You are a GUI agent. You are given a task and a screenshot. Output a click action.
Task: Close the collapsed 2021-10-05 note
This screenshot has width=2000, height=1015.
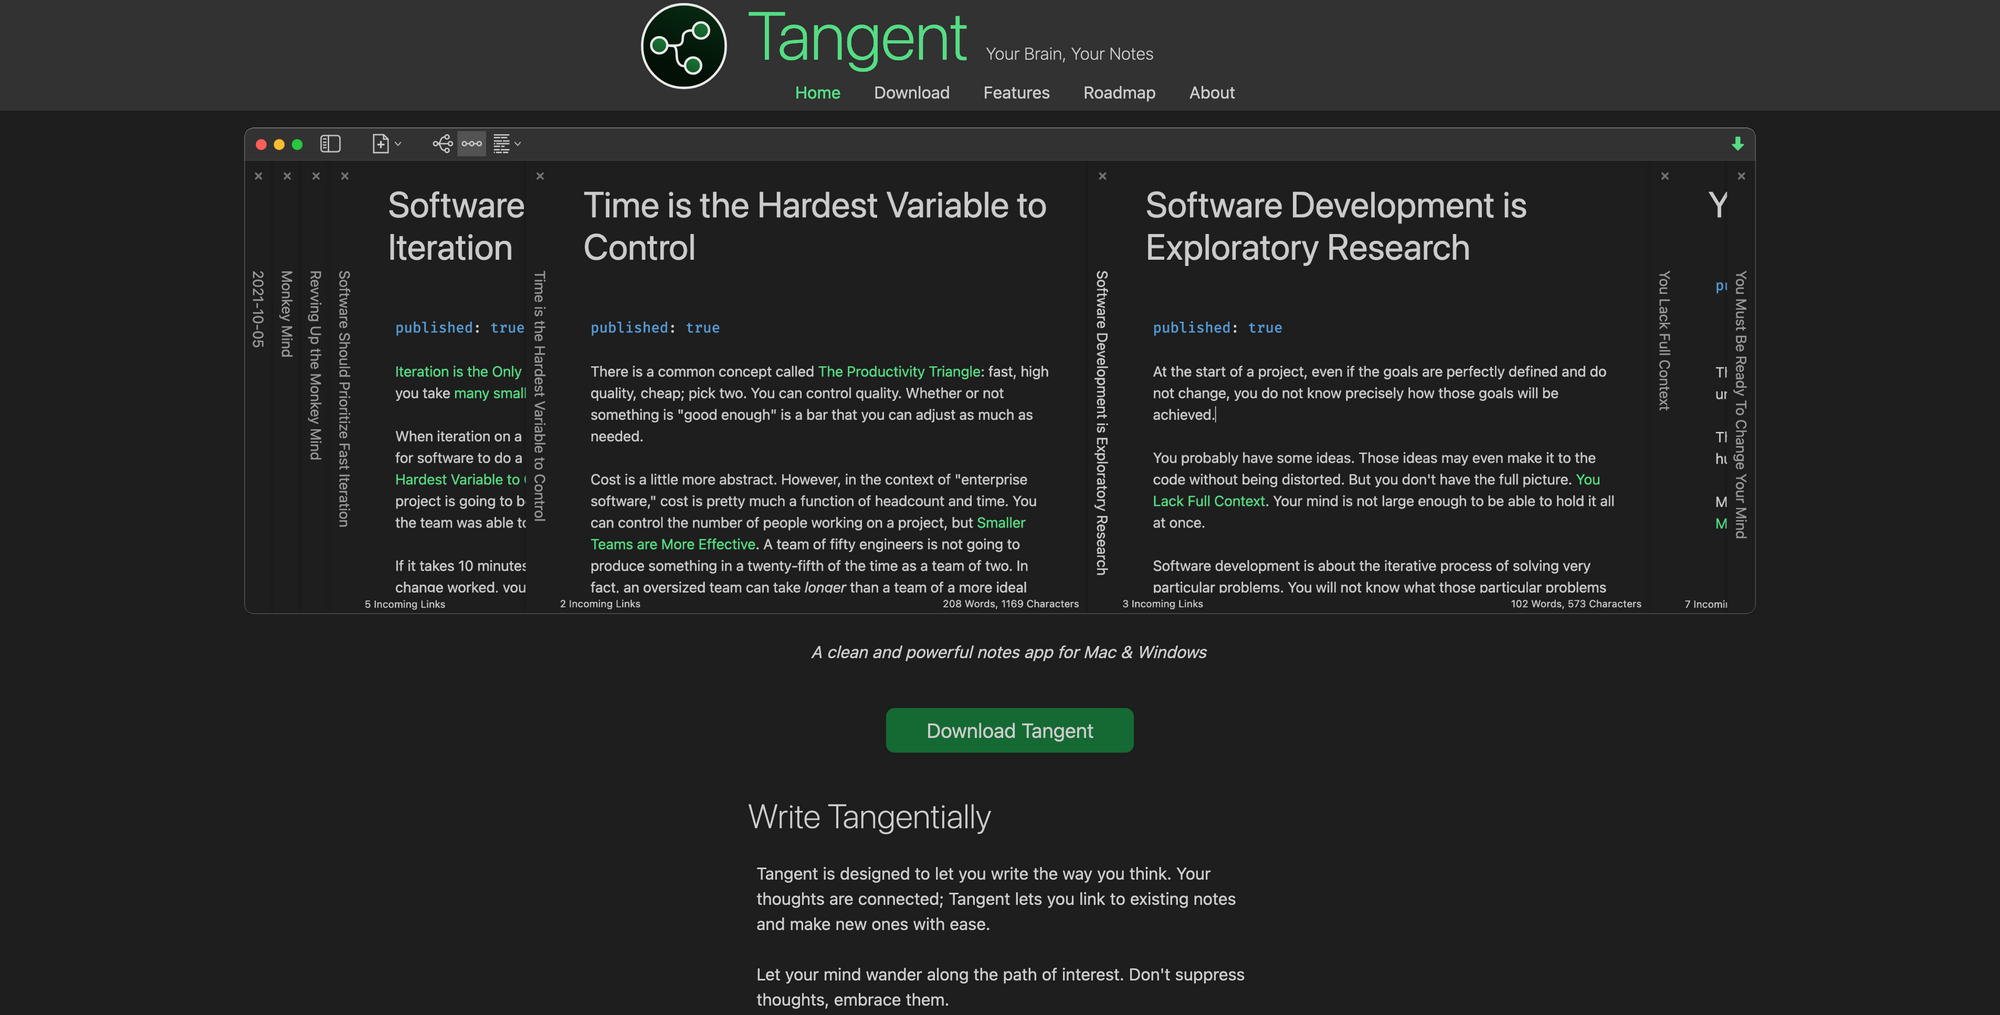(x=258, y=176)
